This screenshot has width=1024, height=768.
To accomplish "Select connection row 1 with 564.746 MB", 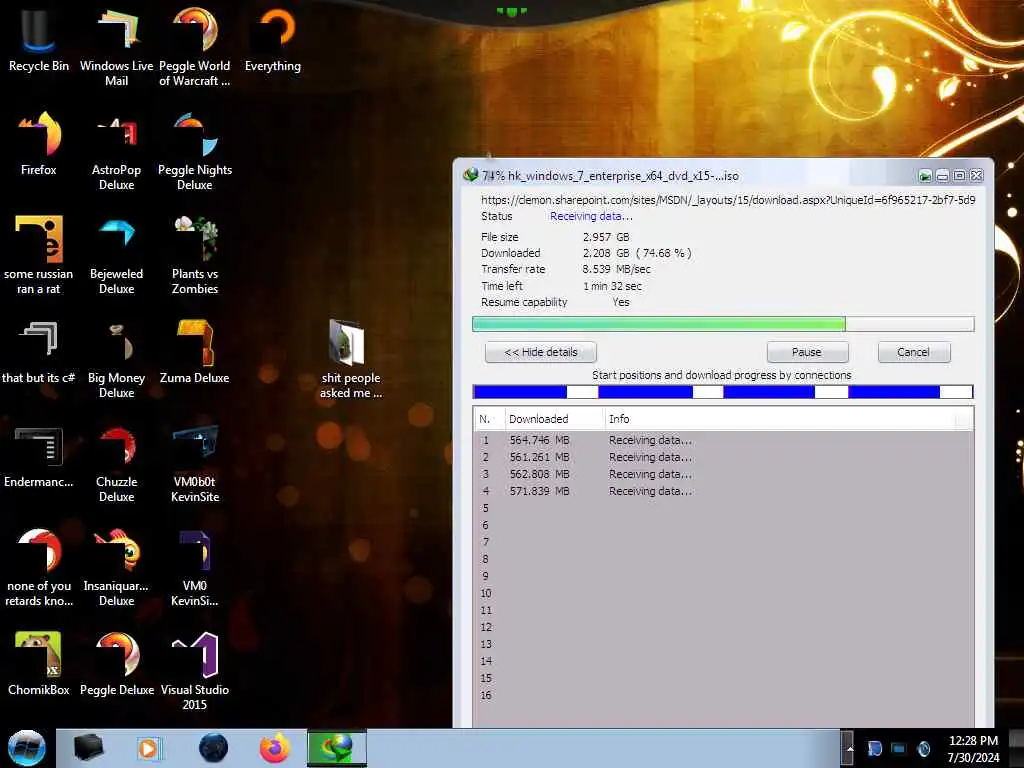I will pos(723,440).
